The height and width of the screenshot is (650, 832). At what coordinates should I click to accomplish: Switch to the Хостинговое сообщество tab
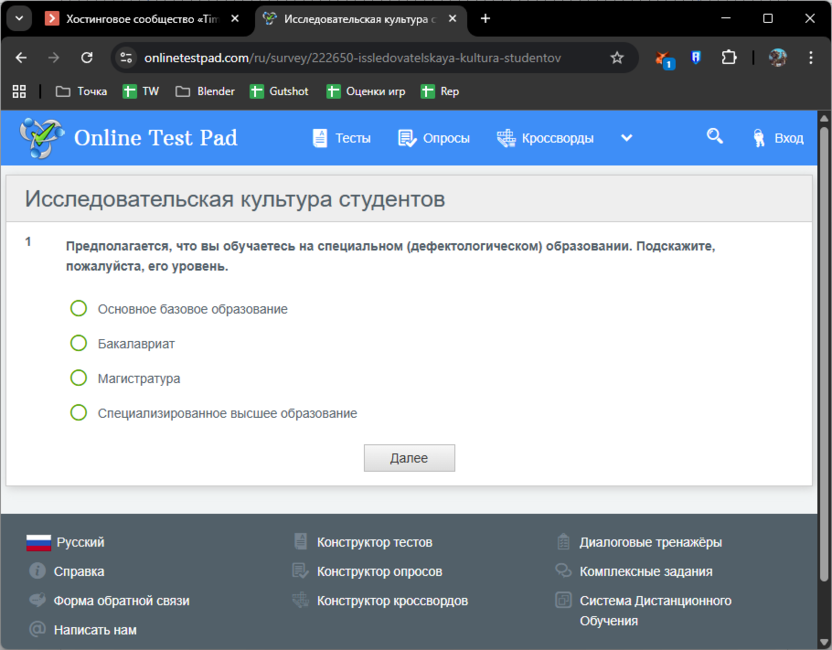pos(140,17)
